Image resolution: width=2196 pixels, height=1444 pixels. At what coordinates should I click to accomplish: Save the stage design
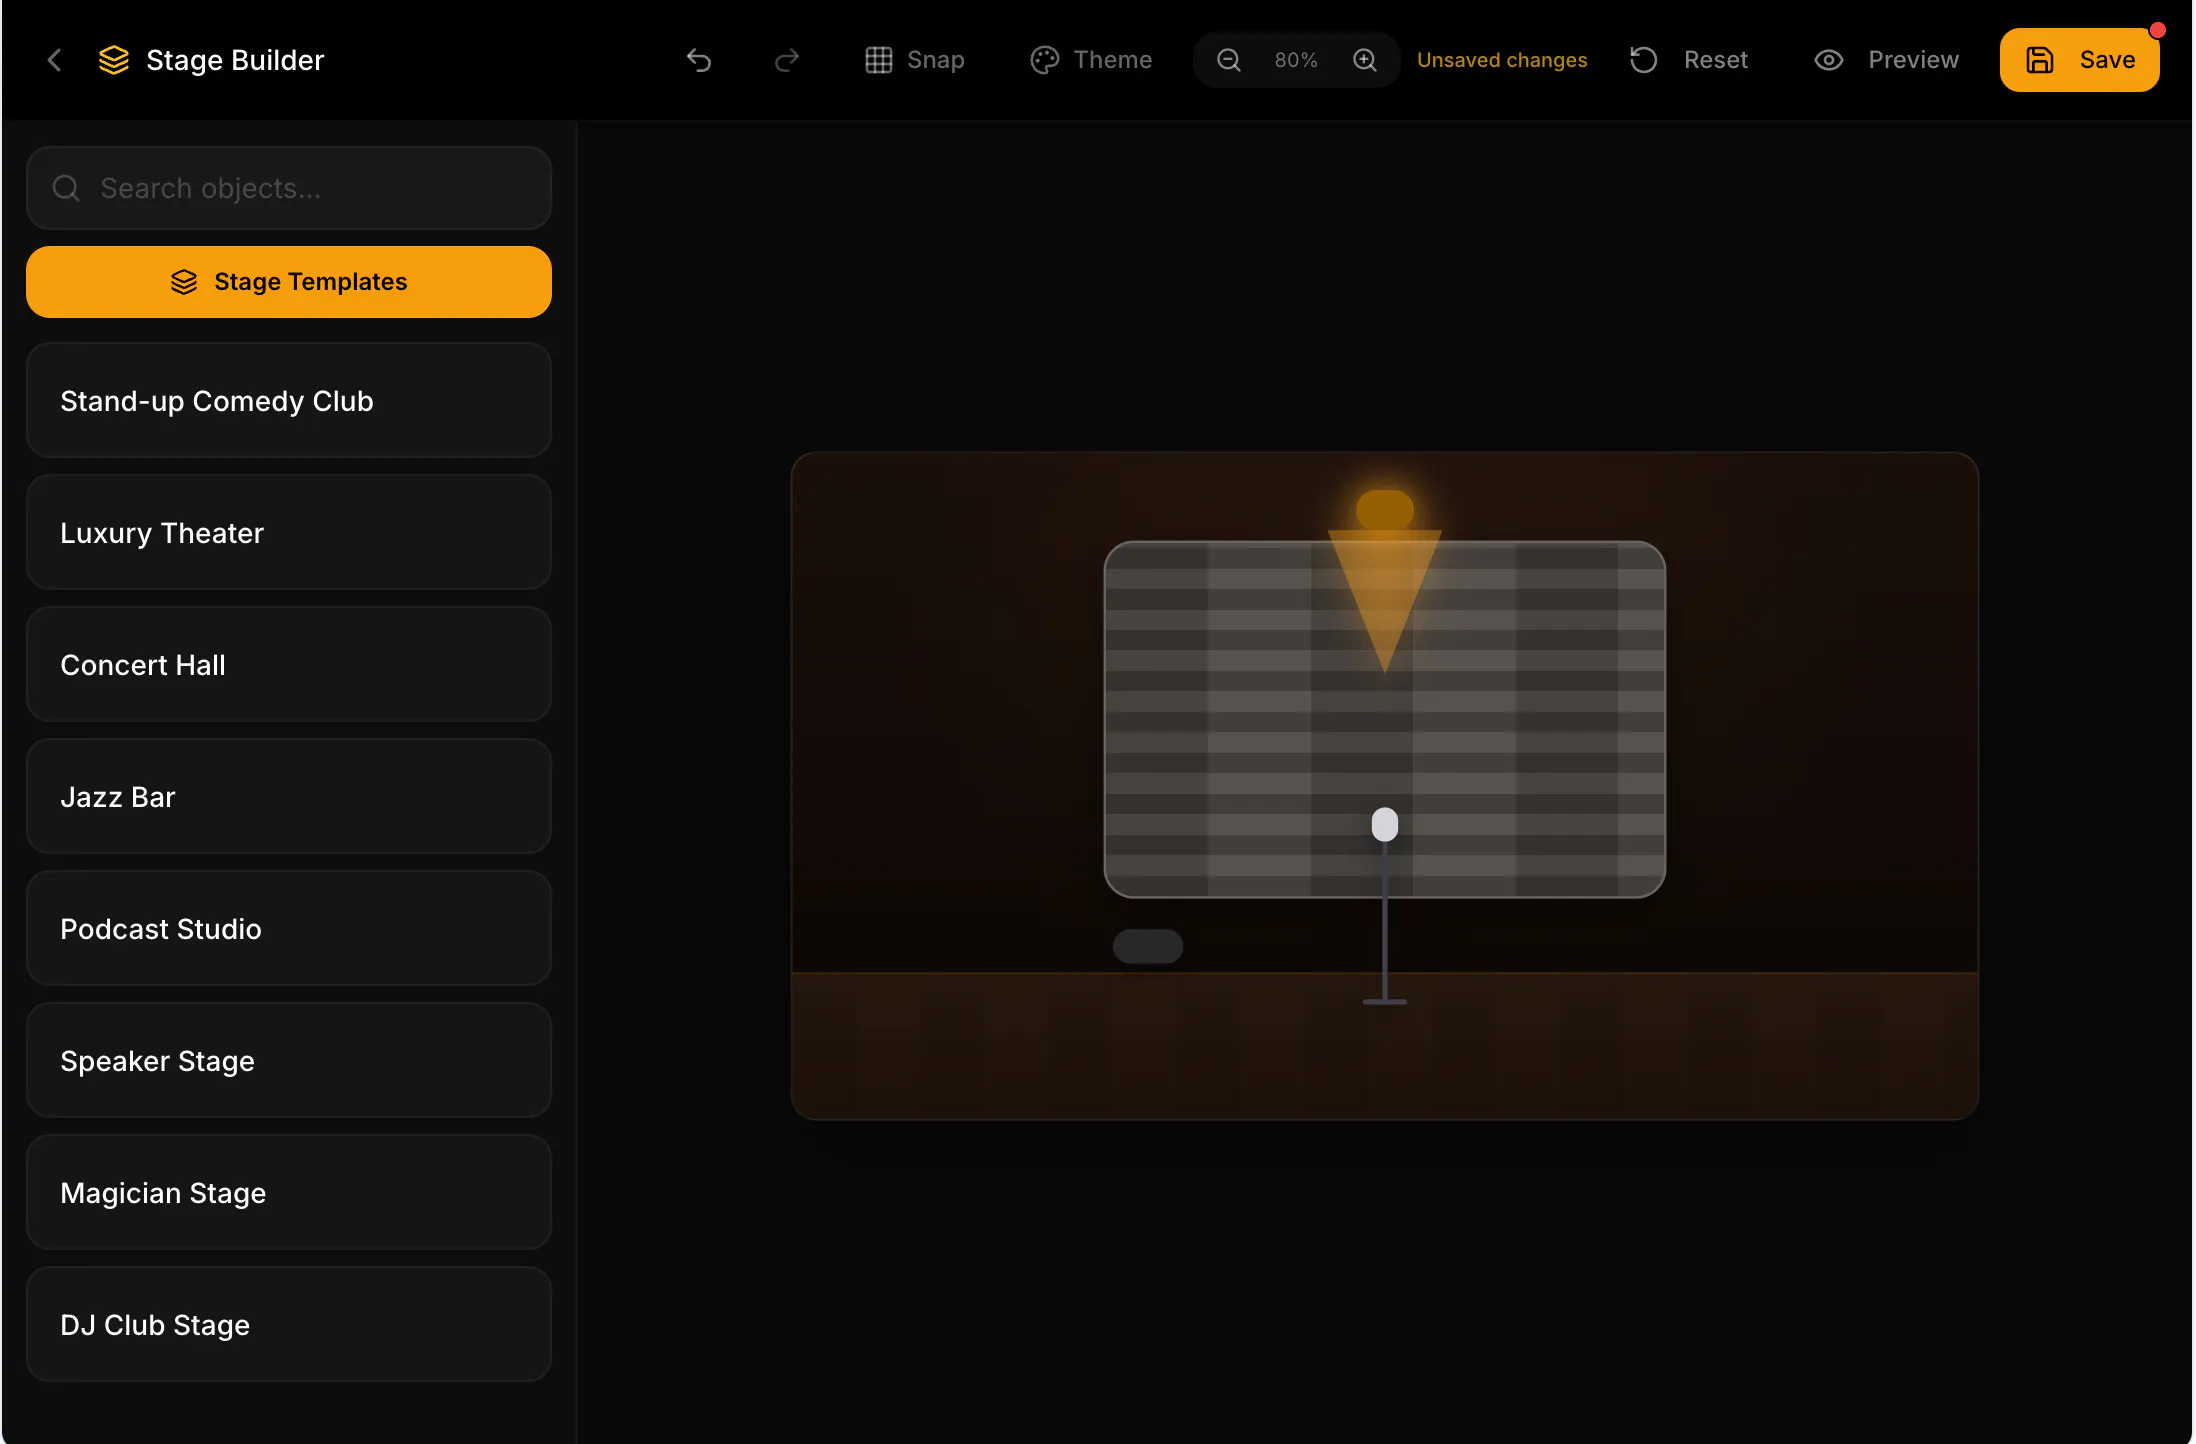(x=2080, y=60)
